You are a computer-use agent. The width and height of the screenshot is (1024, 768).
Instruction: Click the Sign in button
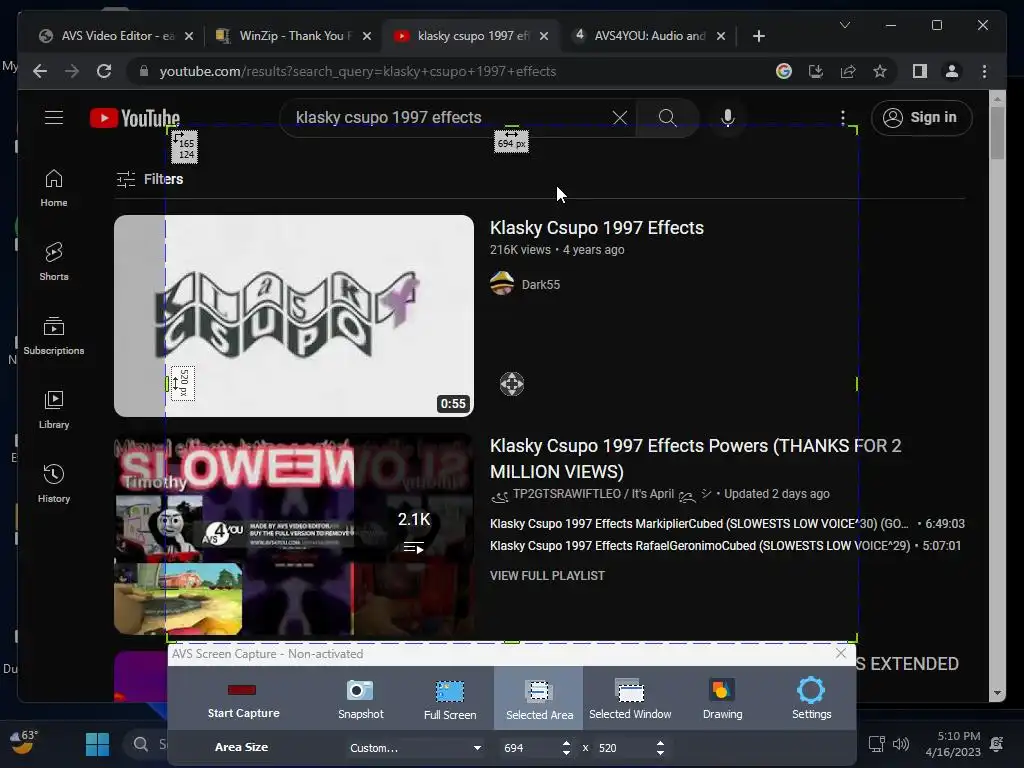coord(921,118)
